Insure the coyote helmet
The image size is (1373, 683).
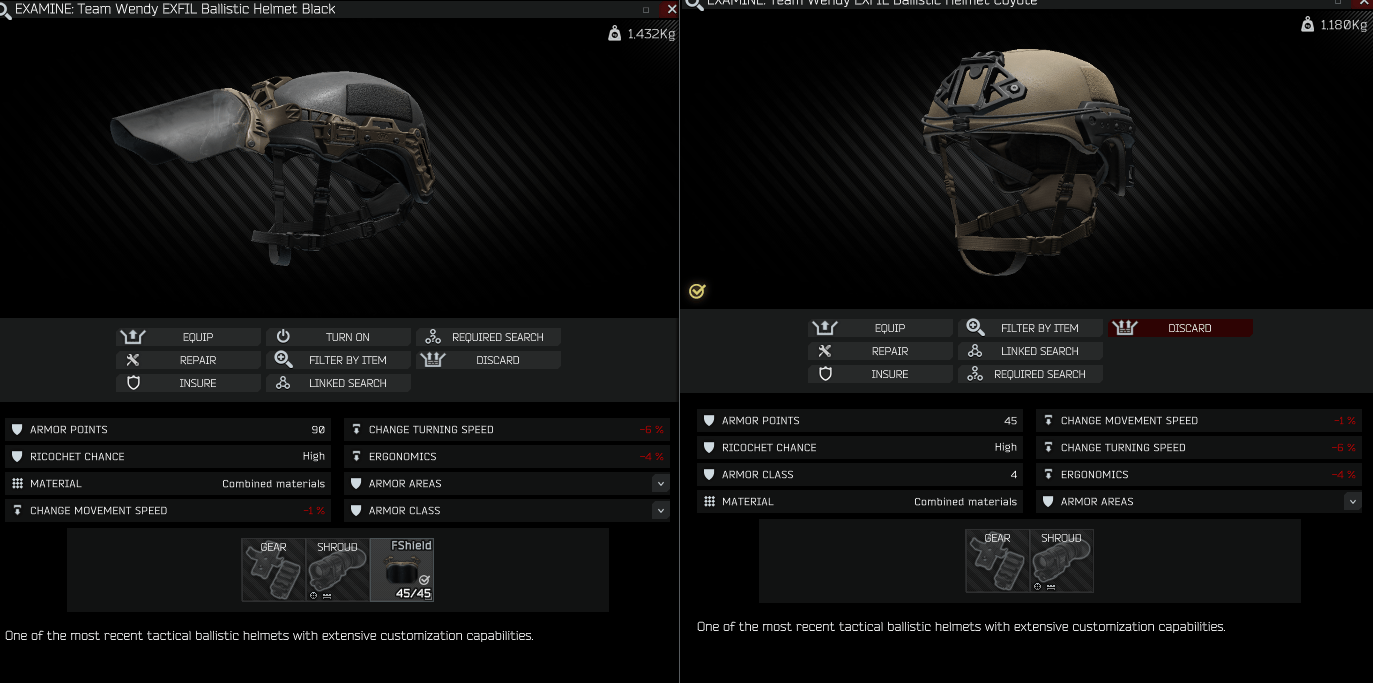[x=880, y=374]
